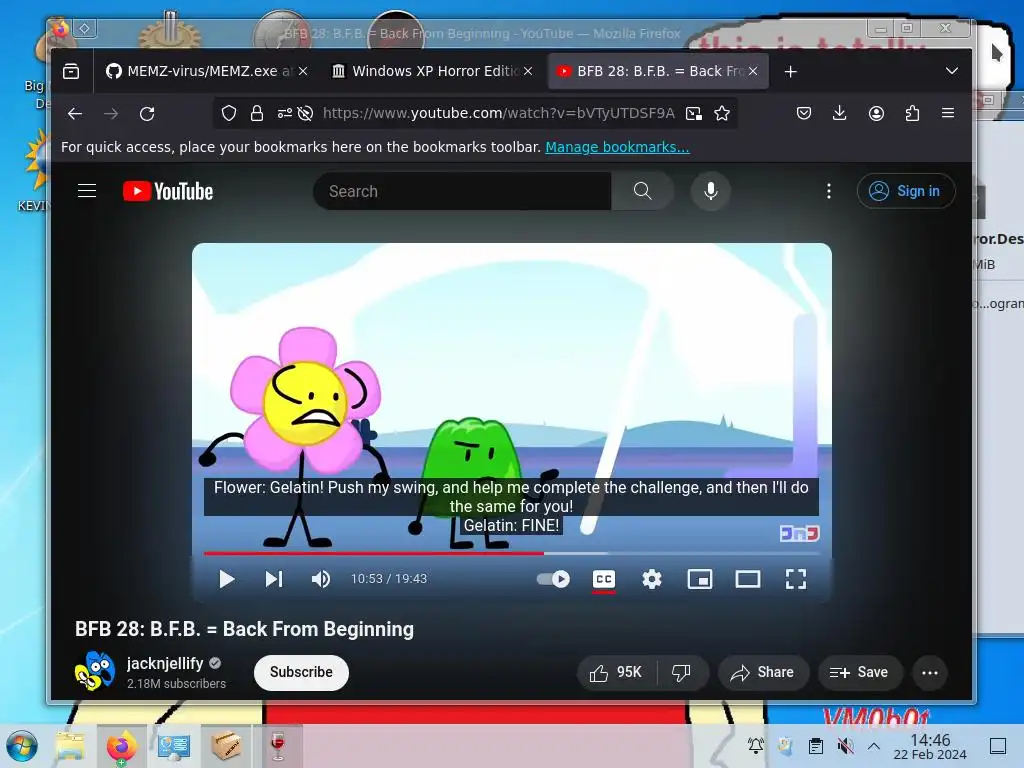Like the video with 95K likes
The width and height of the screenshot is (1024, 768).
[616, 673]
